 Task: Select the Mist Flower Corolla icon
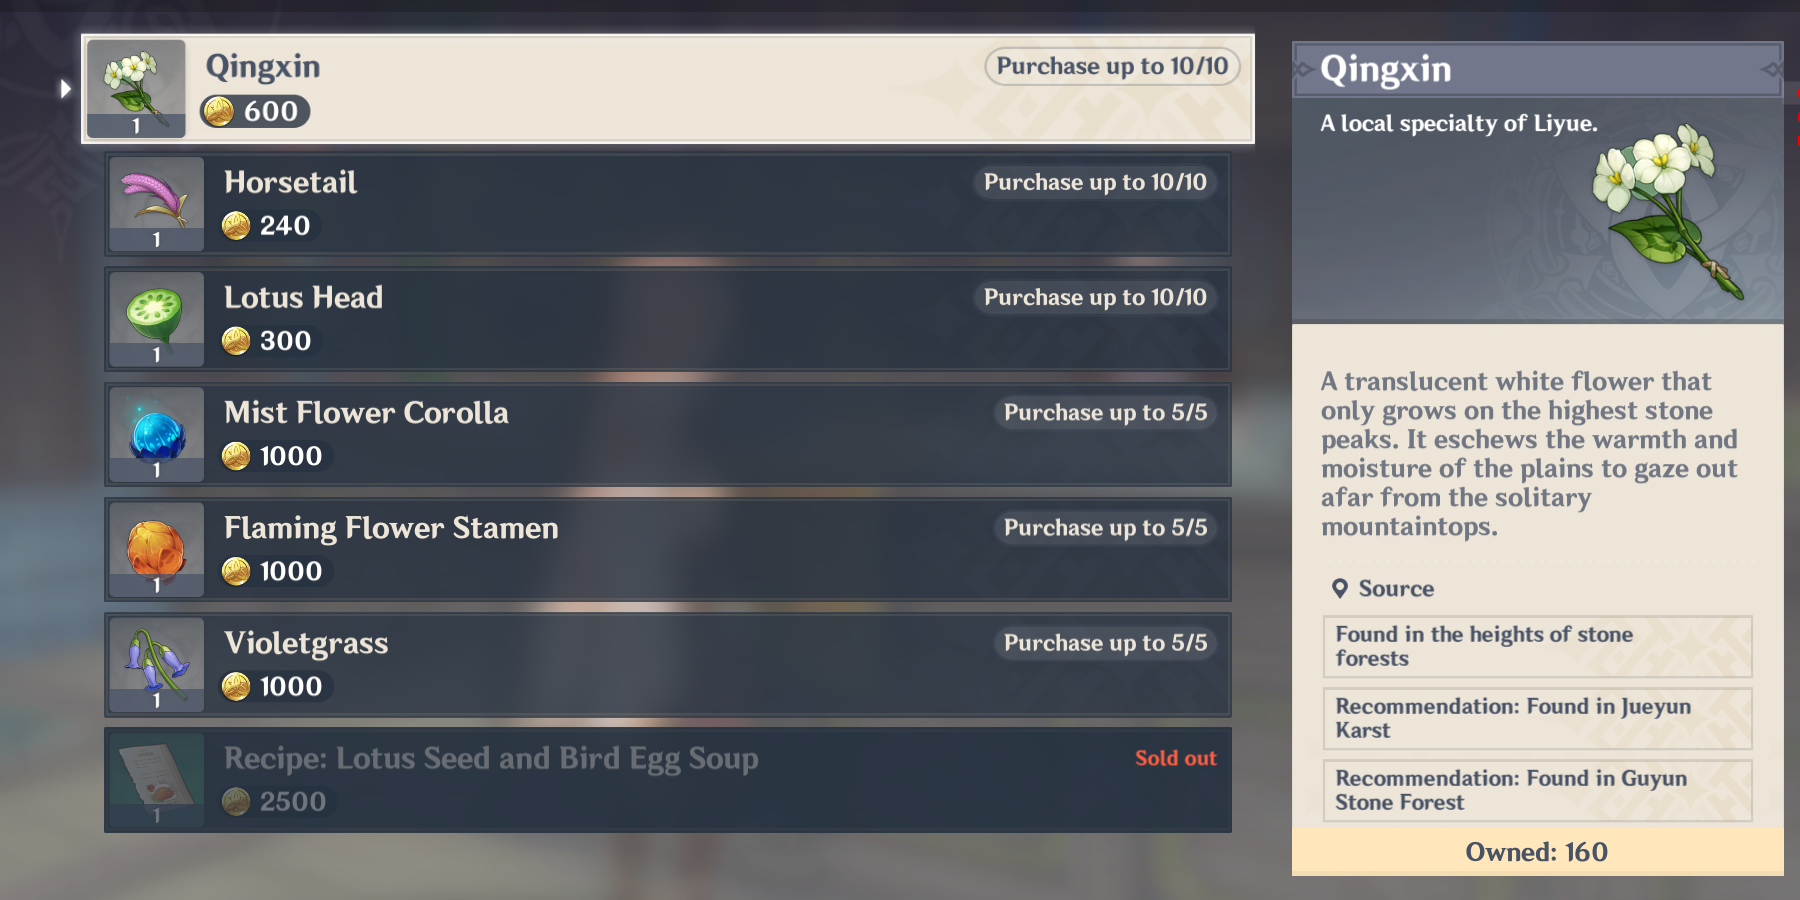point(156,432)
